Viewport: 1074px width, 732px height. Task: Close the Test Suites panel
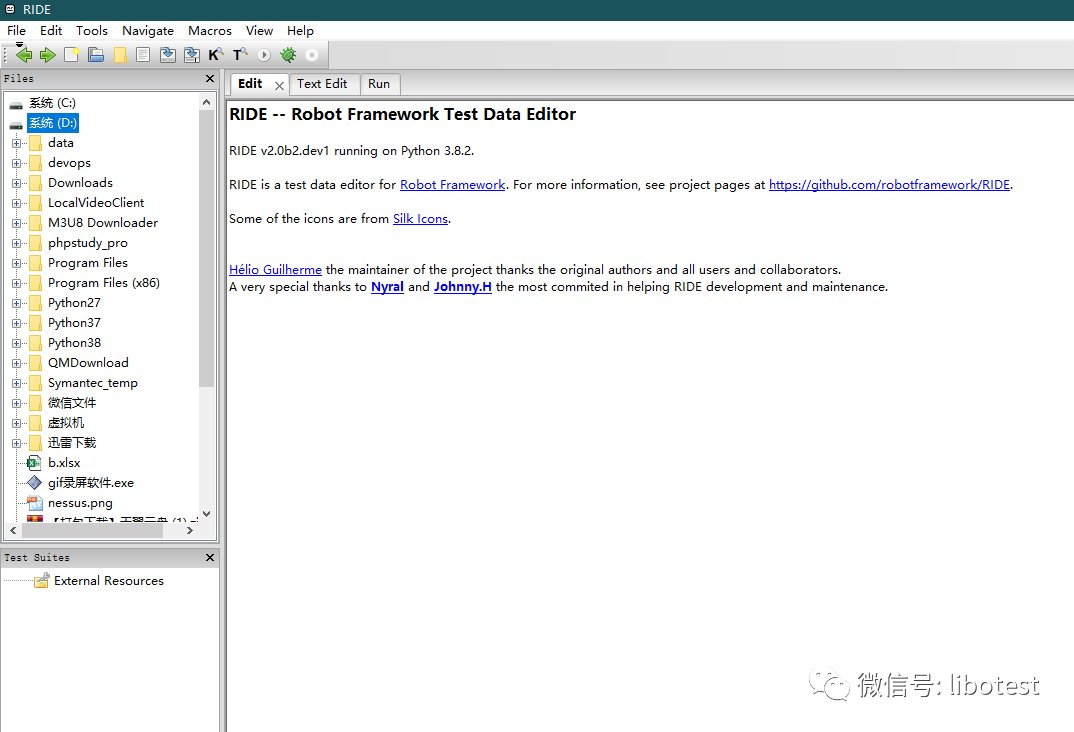pos(210,557)
